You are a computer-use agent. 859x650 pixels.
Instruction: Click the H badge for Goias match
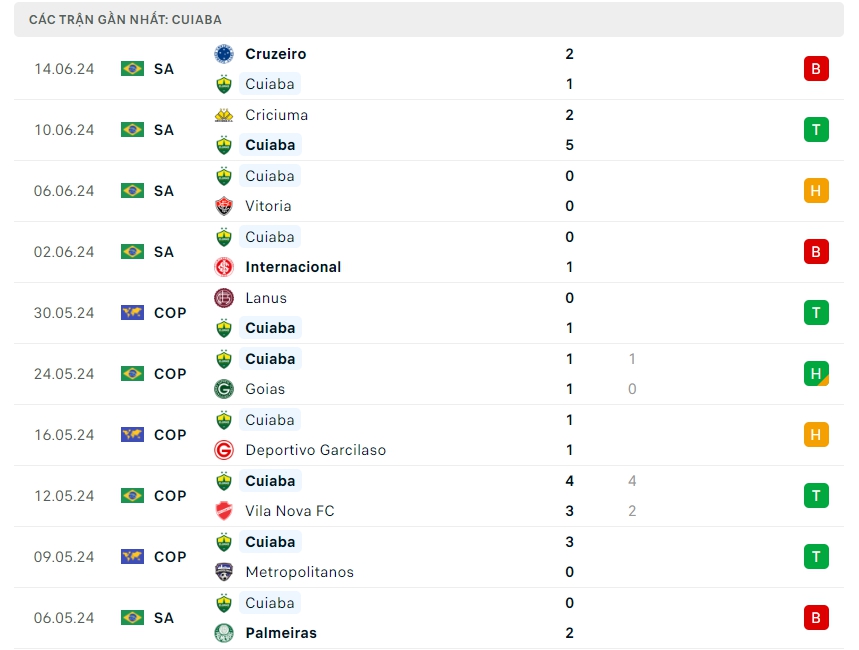pyautogui.click(x=816, y=374)
